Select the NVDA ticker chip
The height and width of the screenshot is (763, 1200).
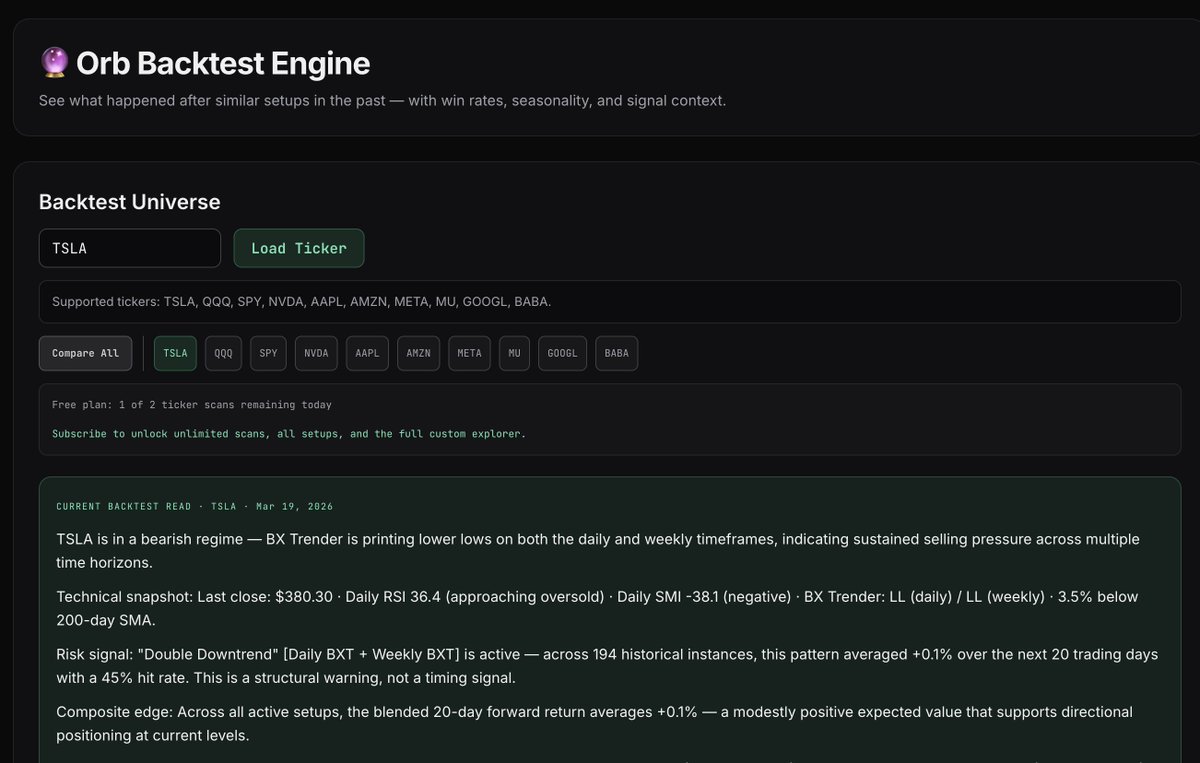click(316, 353)
